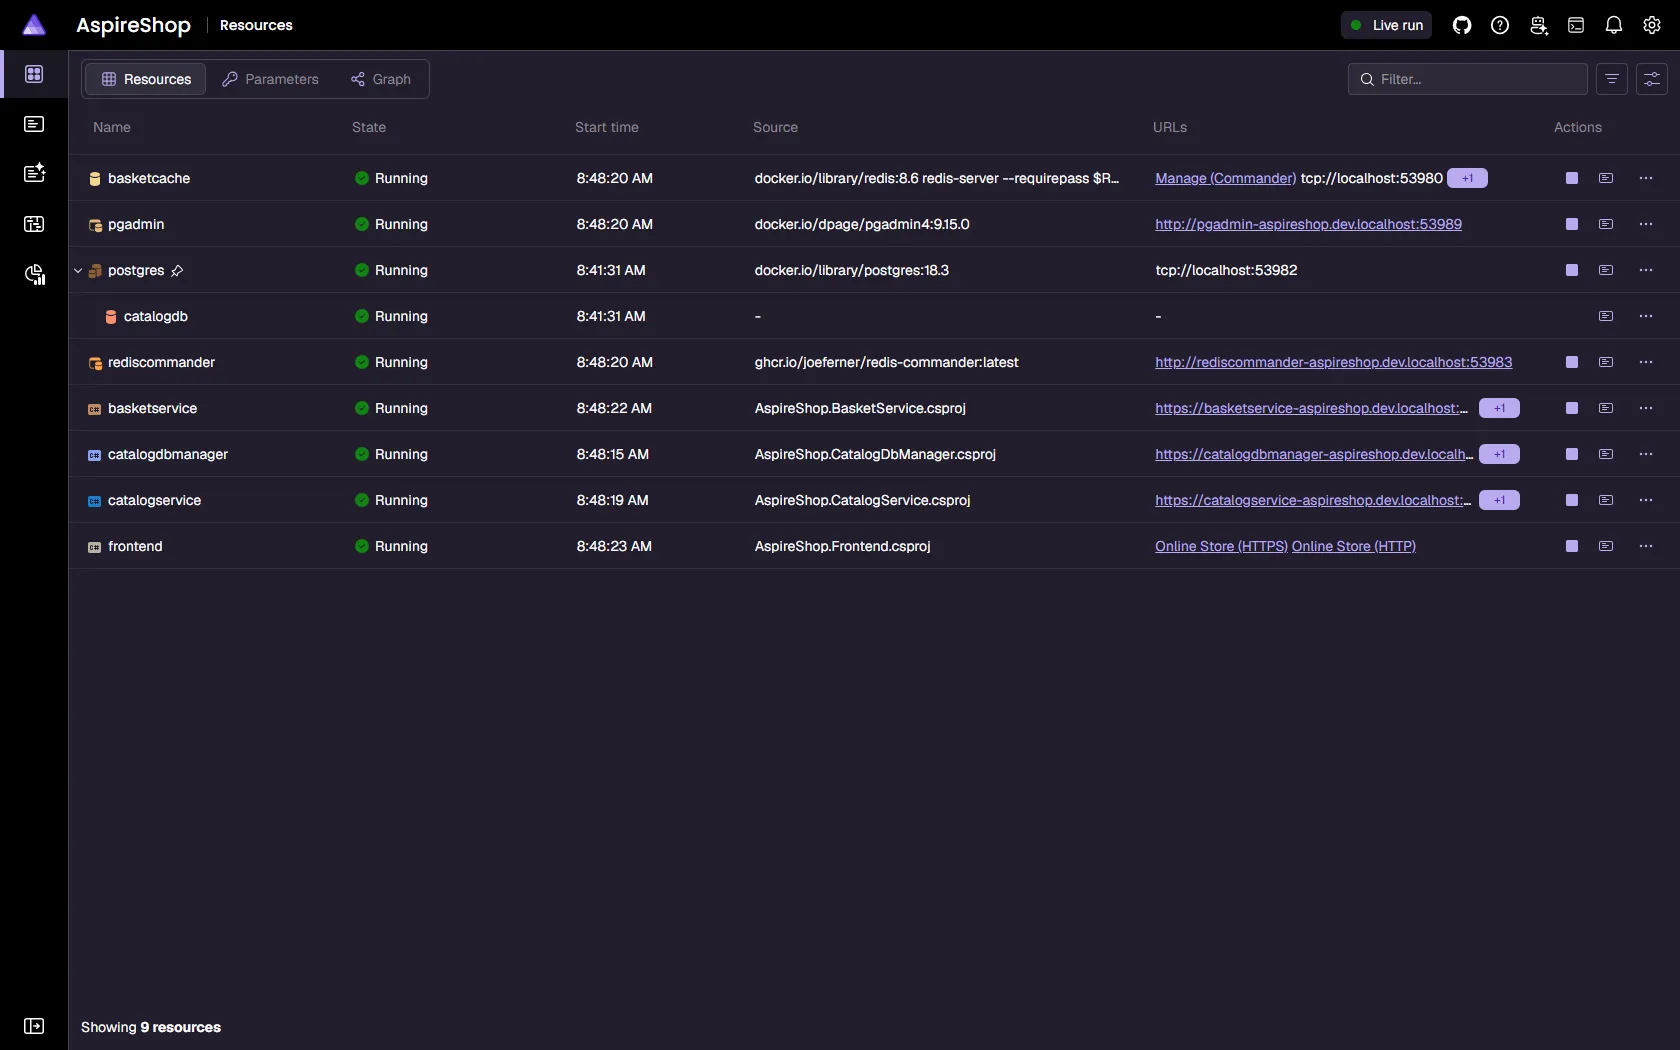Screen dimensions: 1680x1050
Task: Collapse the sidebar with the bottom-left panel icon
Action: 34,1026
